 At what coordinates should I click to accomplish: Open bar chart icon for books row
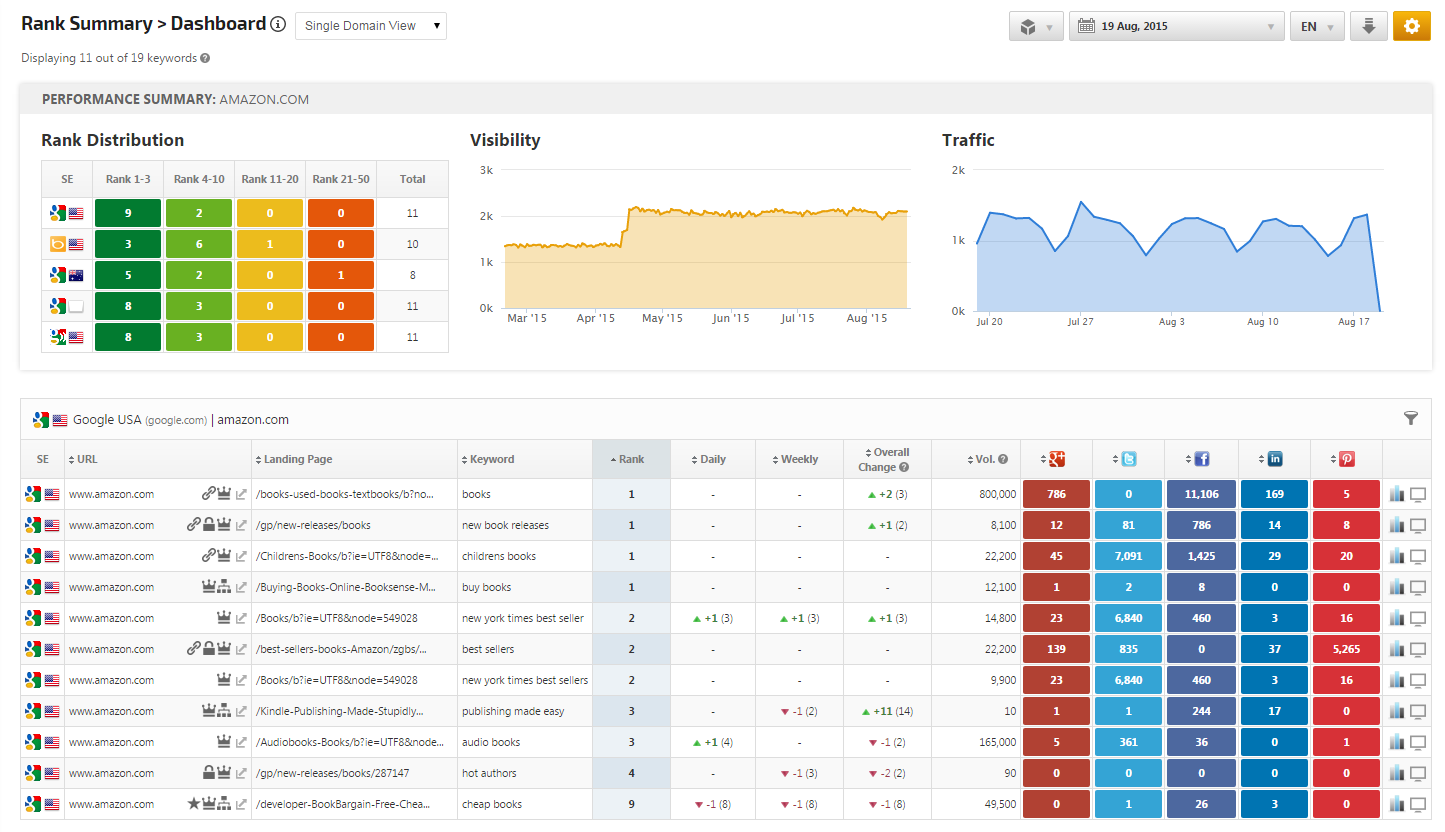coord(1397,494)
